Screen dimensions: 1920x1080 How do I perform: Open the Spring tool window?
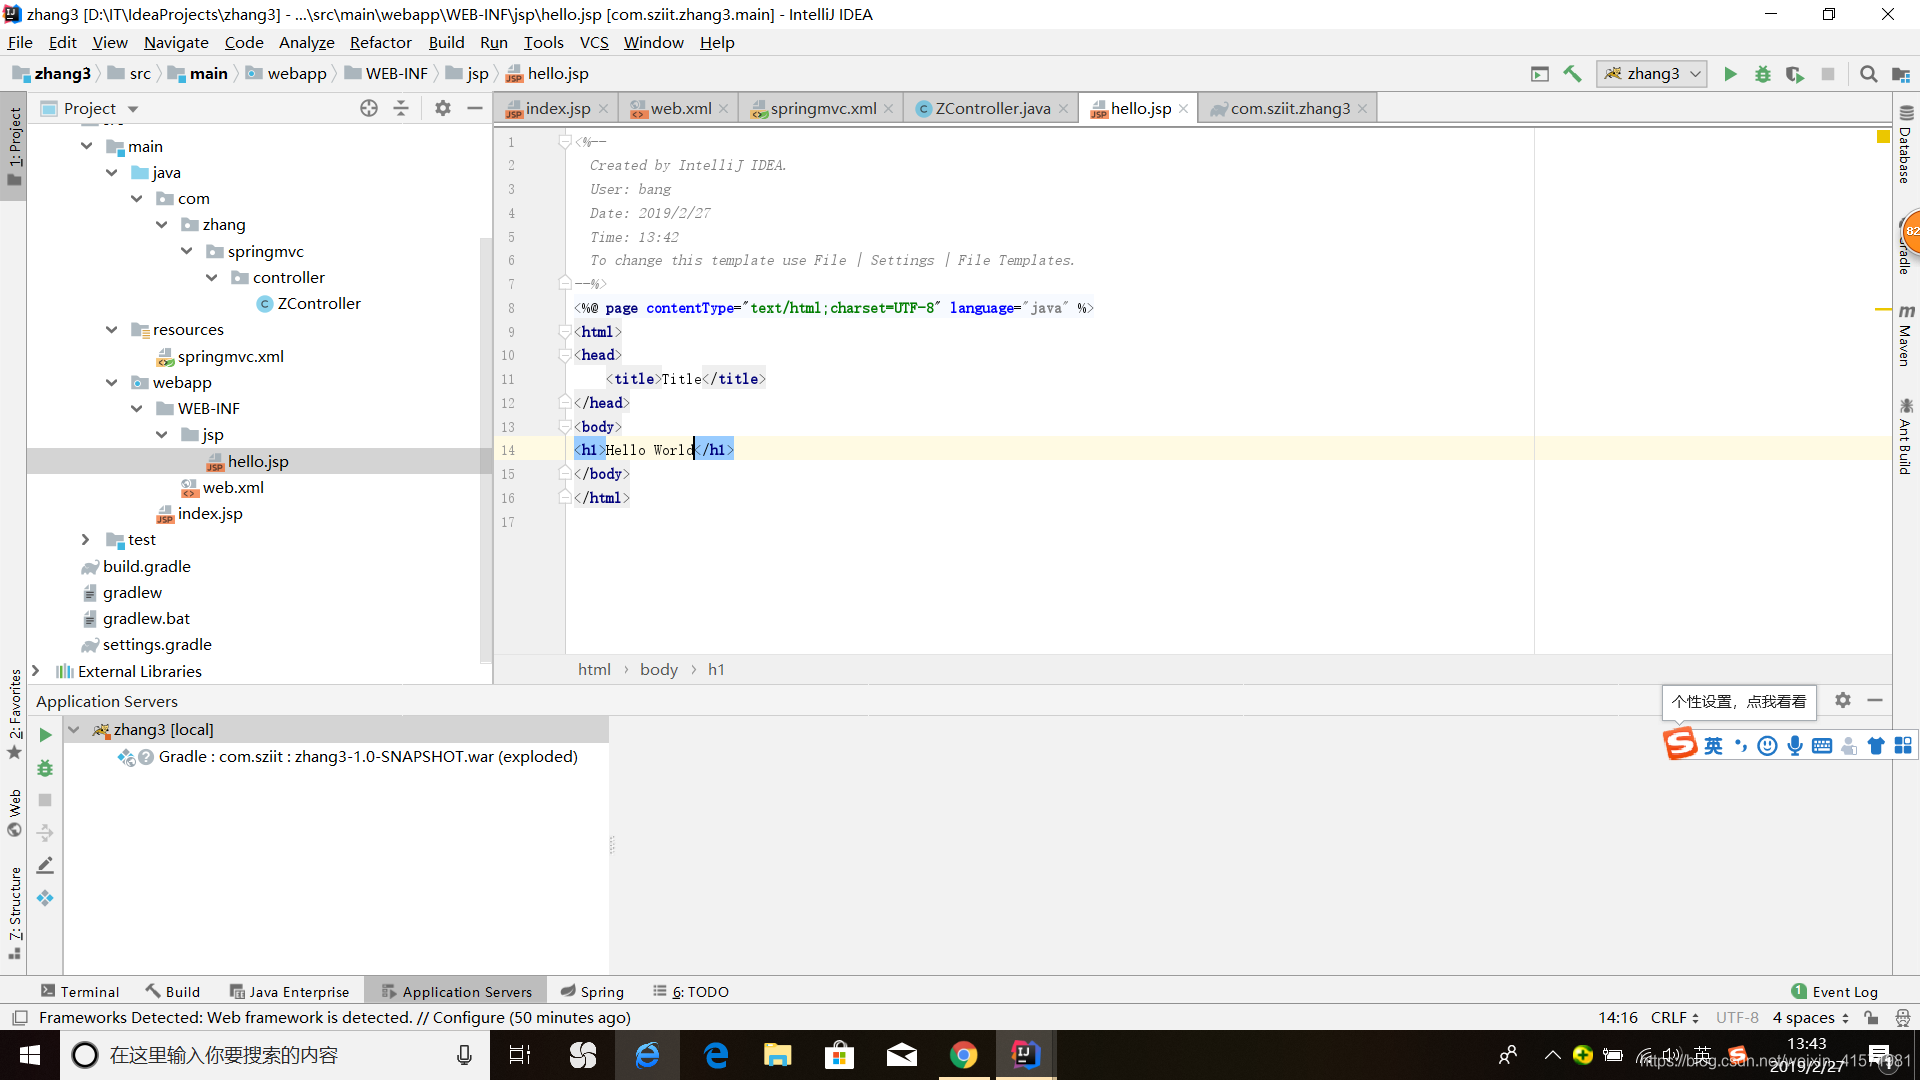(592, 992)
